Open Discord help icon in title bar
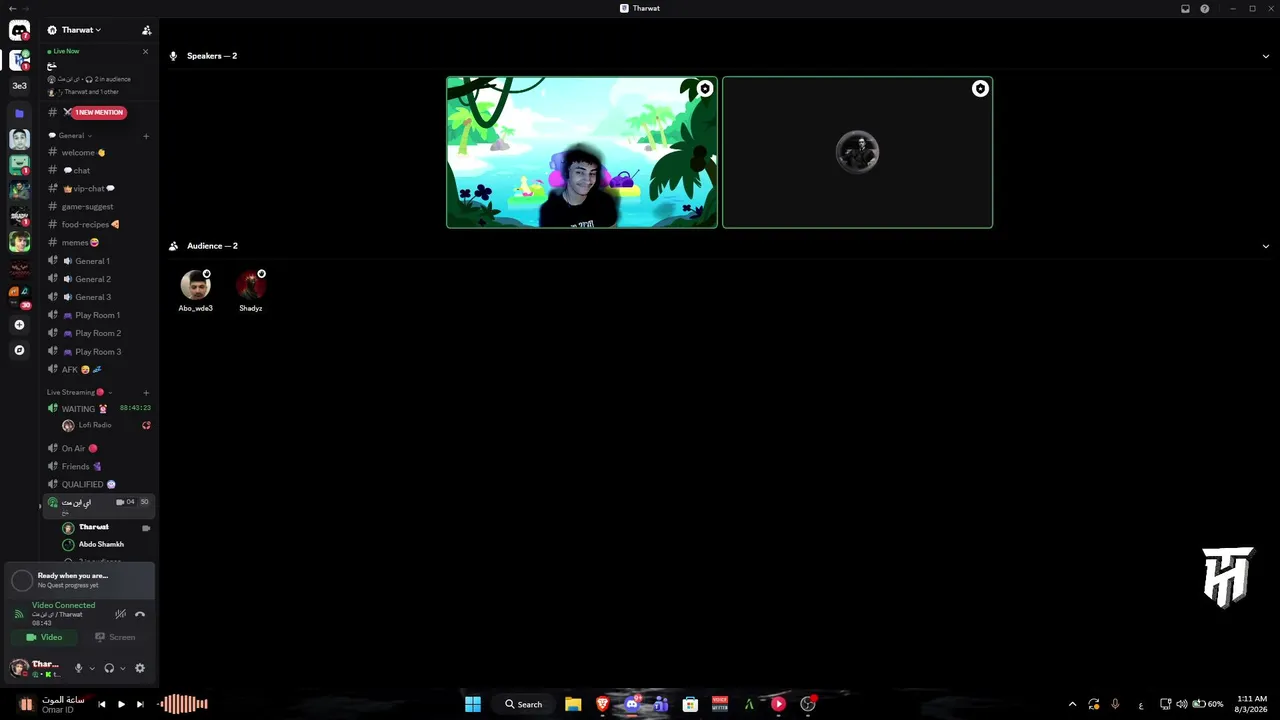This screenshot has height=720, width=1280. click(1205, 8)
